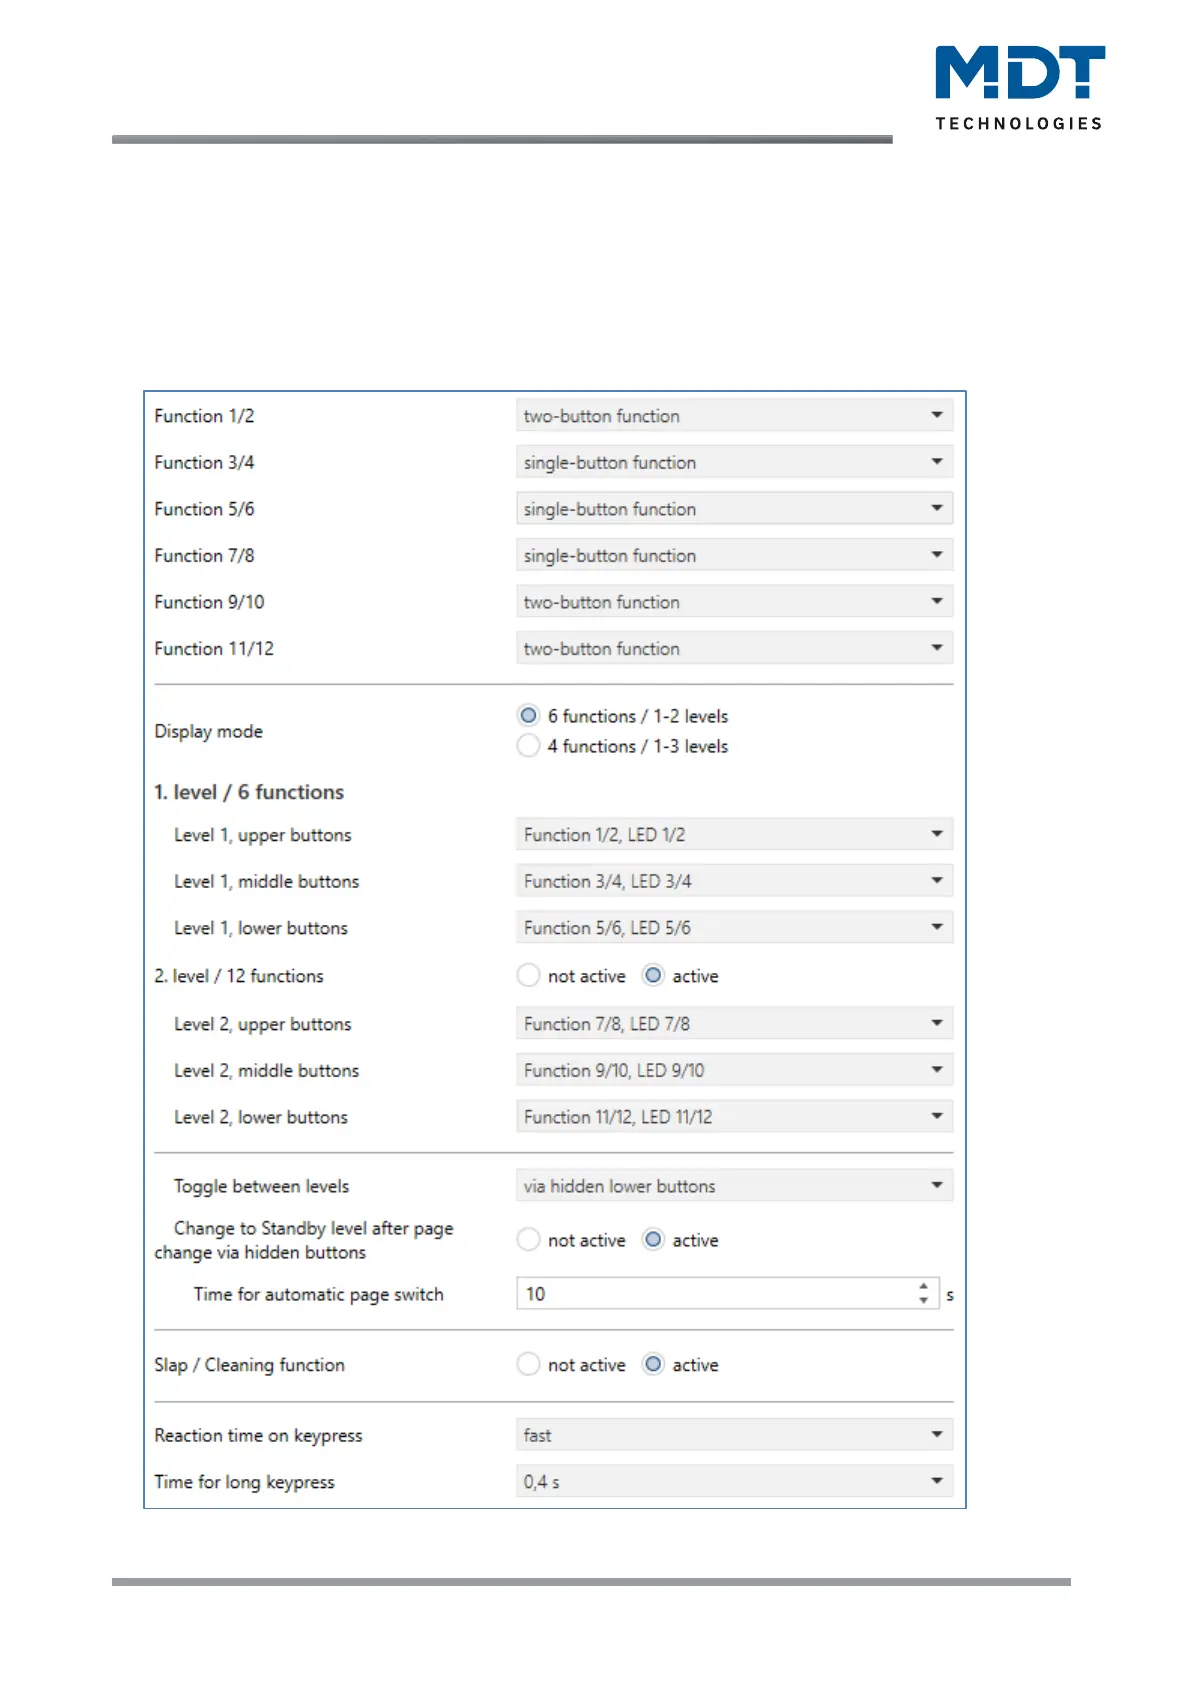Image resolution: width=1191 pixels, height=1684 pixels.
Task: Open the Function 5/6 dropdown list
Action: click(x=734, y=509)
